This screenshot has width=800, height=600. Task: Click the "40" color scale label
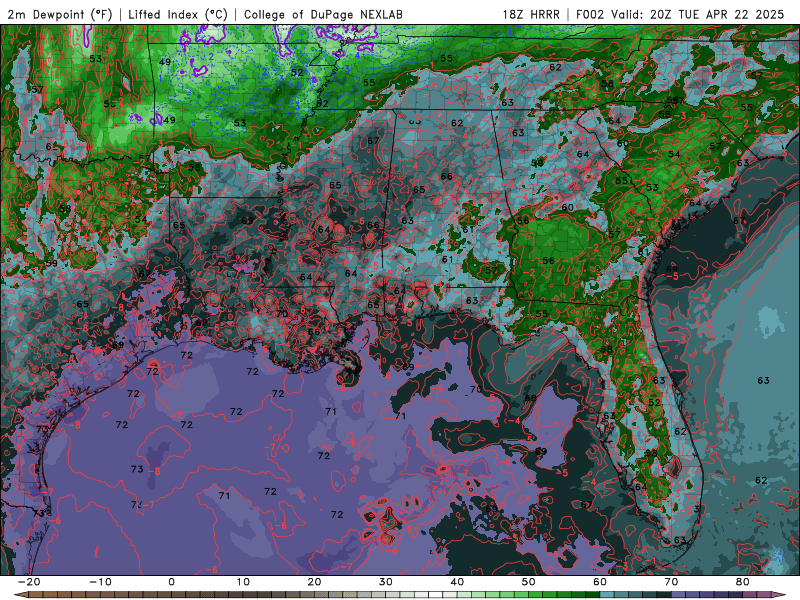(x=457, y=582)
